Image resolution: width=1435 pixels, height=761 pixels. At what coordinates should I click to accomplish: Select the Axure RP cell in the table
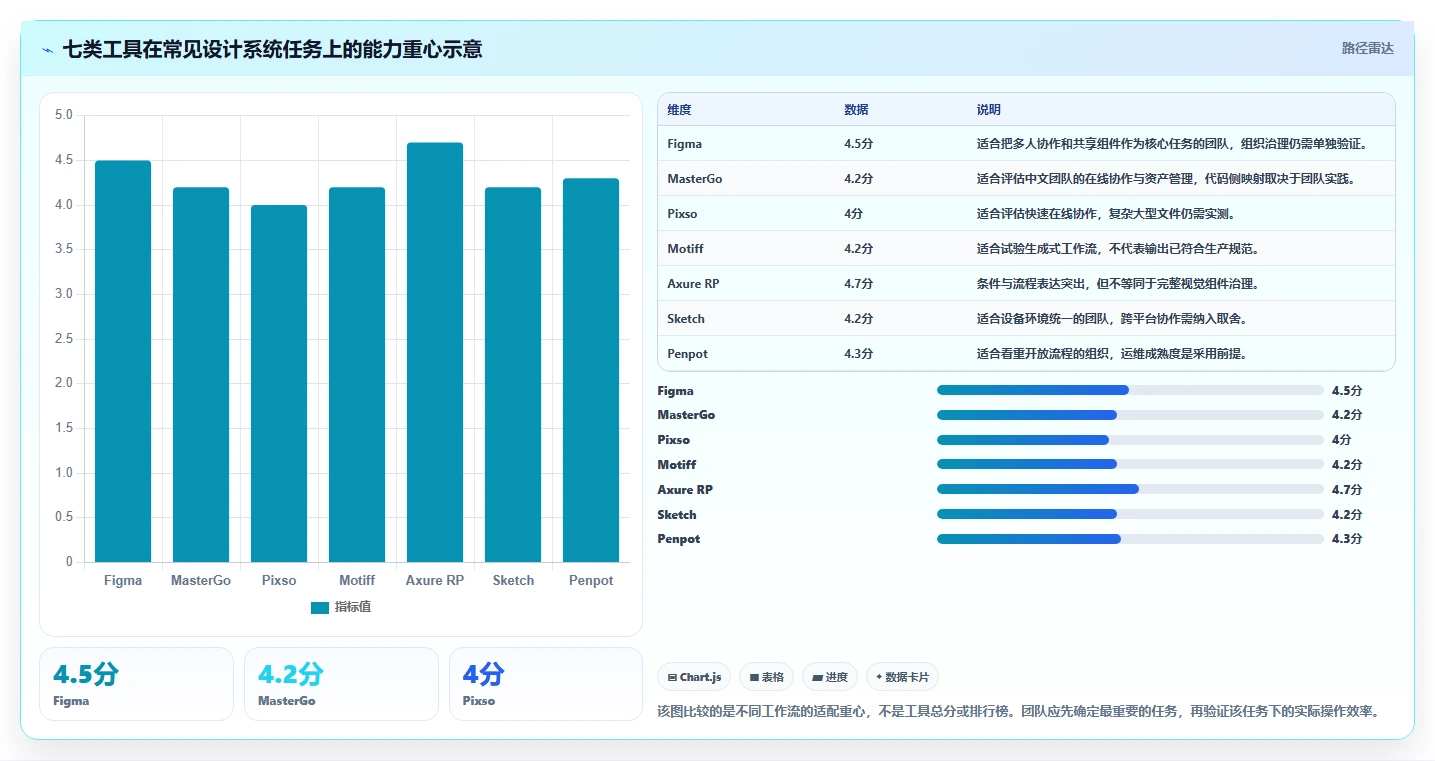point(693,284)
